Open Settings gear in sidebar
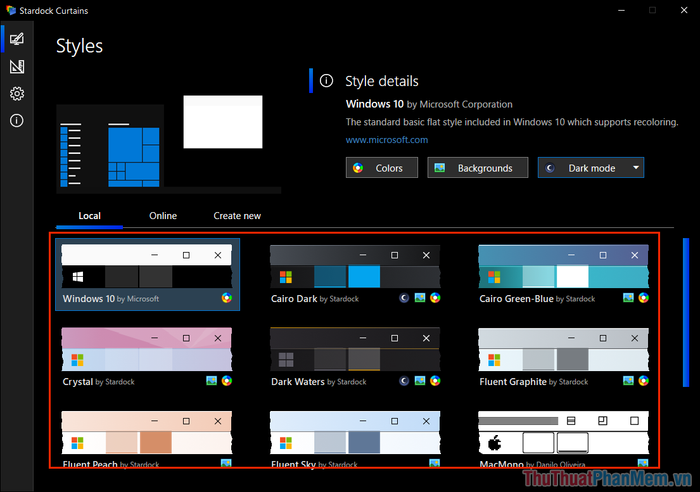 click(17, 94)
